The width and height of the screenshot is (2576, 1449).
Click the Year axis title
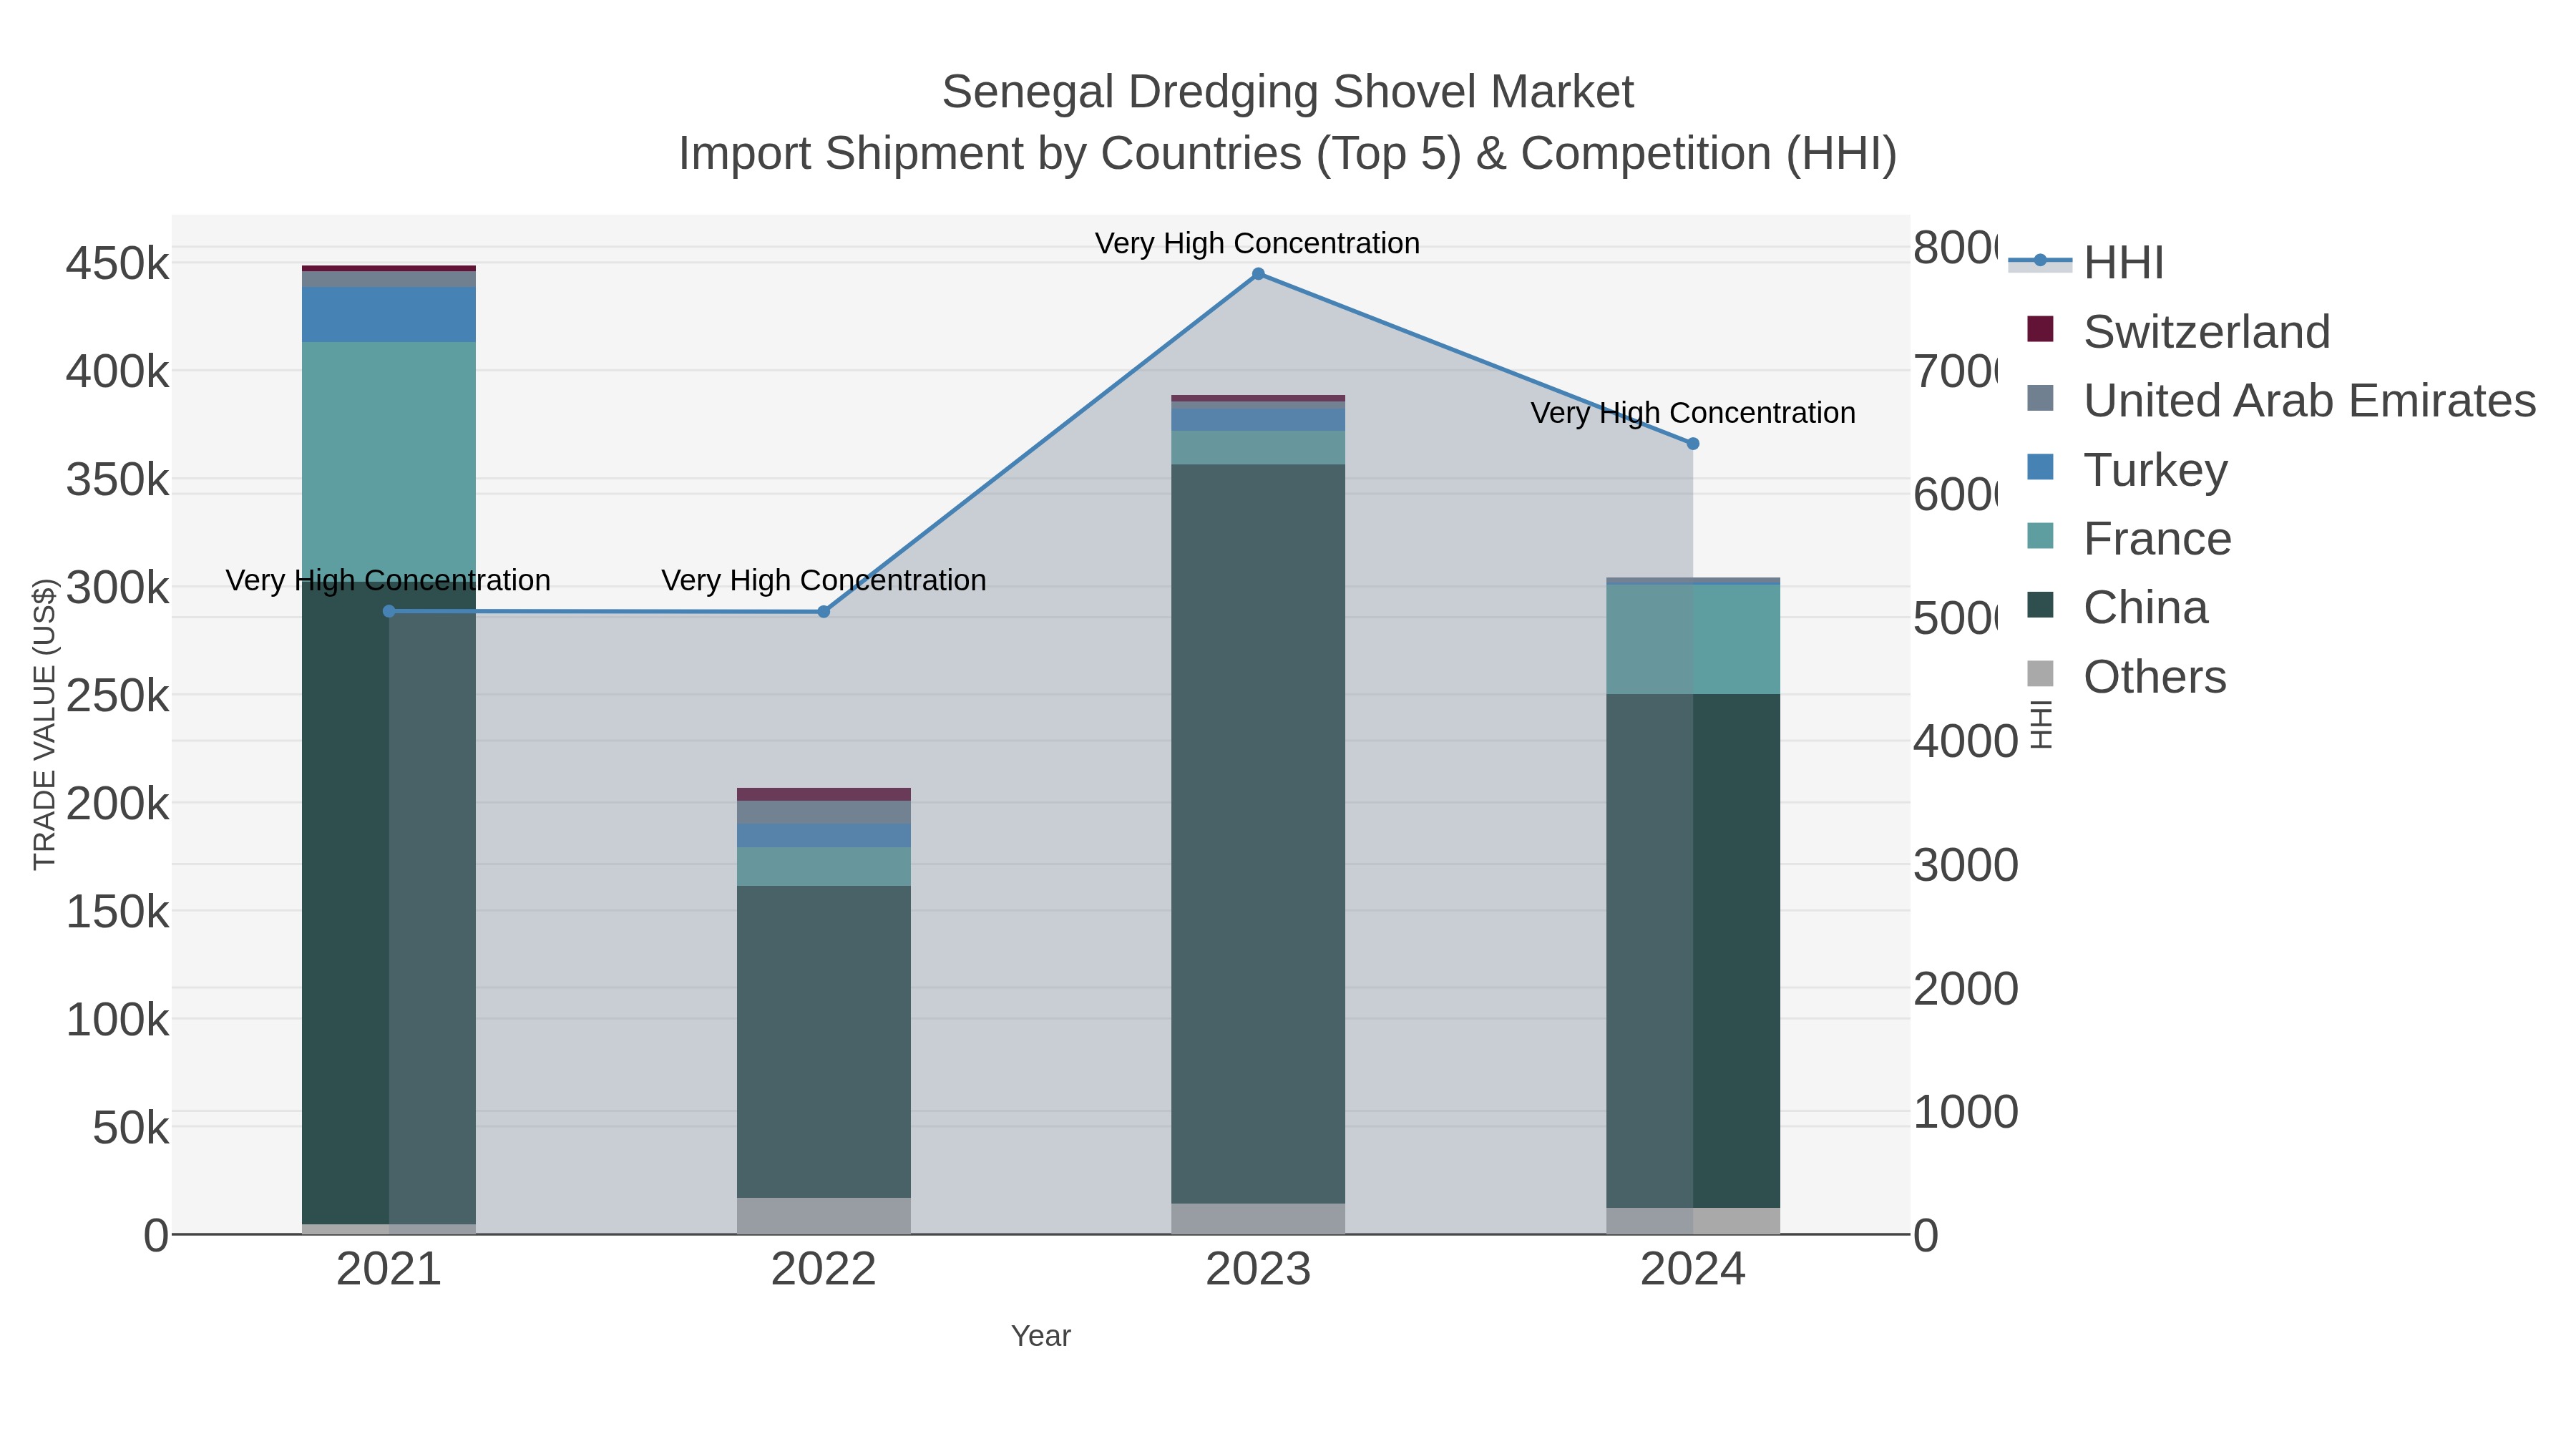click(1041, 1336)
